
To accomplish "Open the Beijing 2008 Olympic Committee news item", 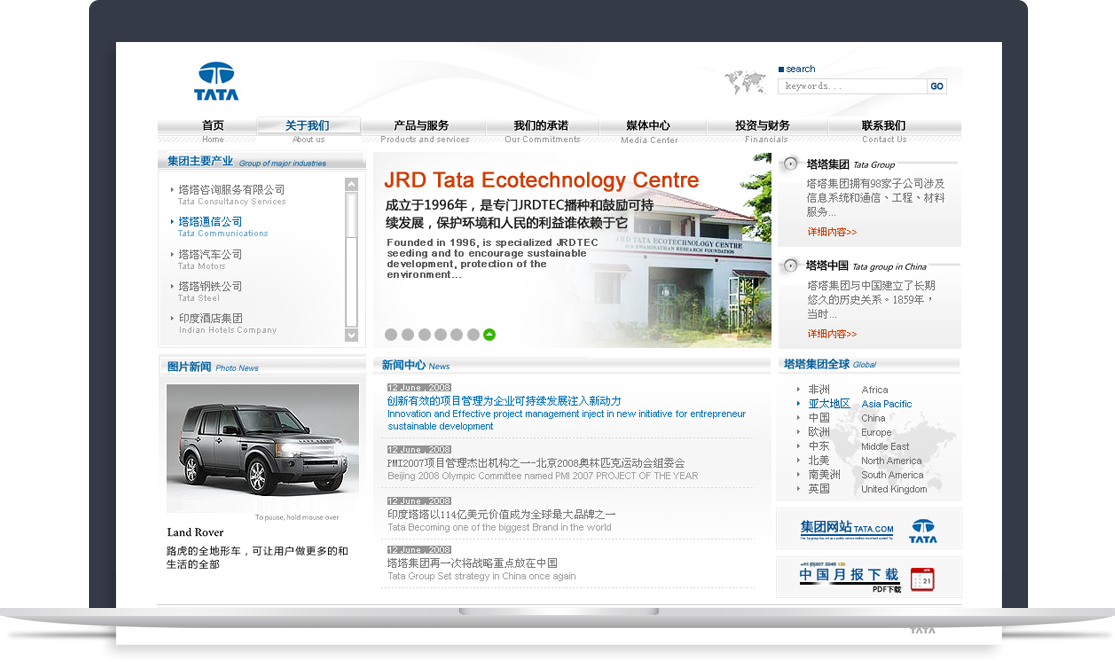I will pyautogui.click(x=543, y=469).
